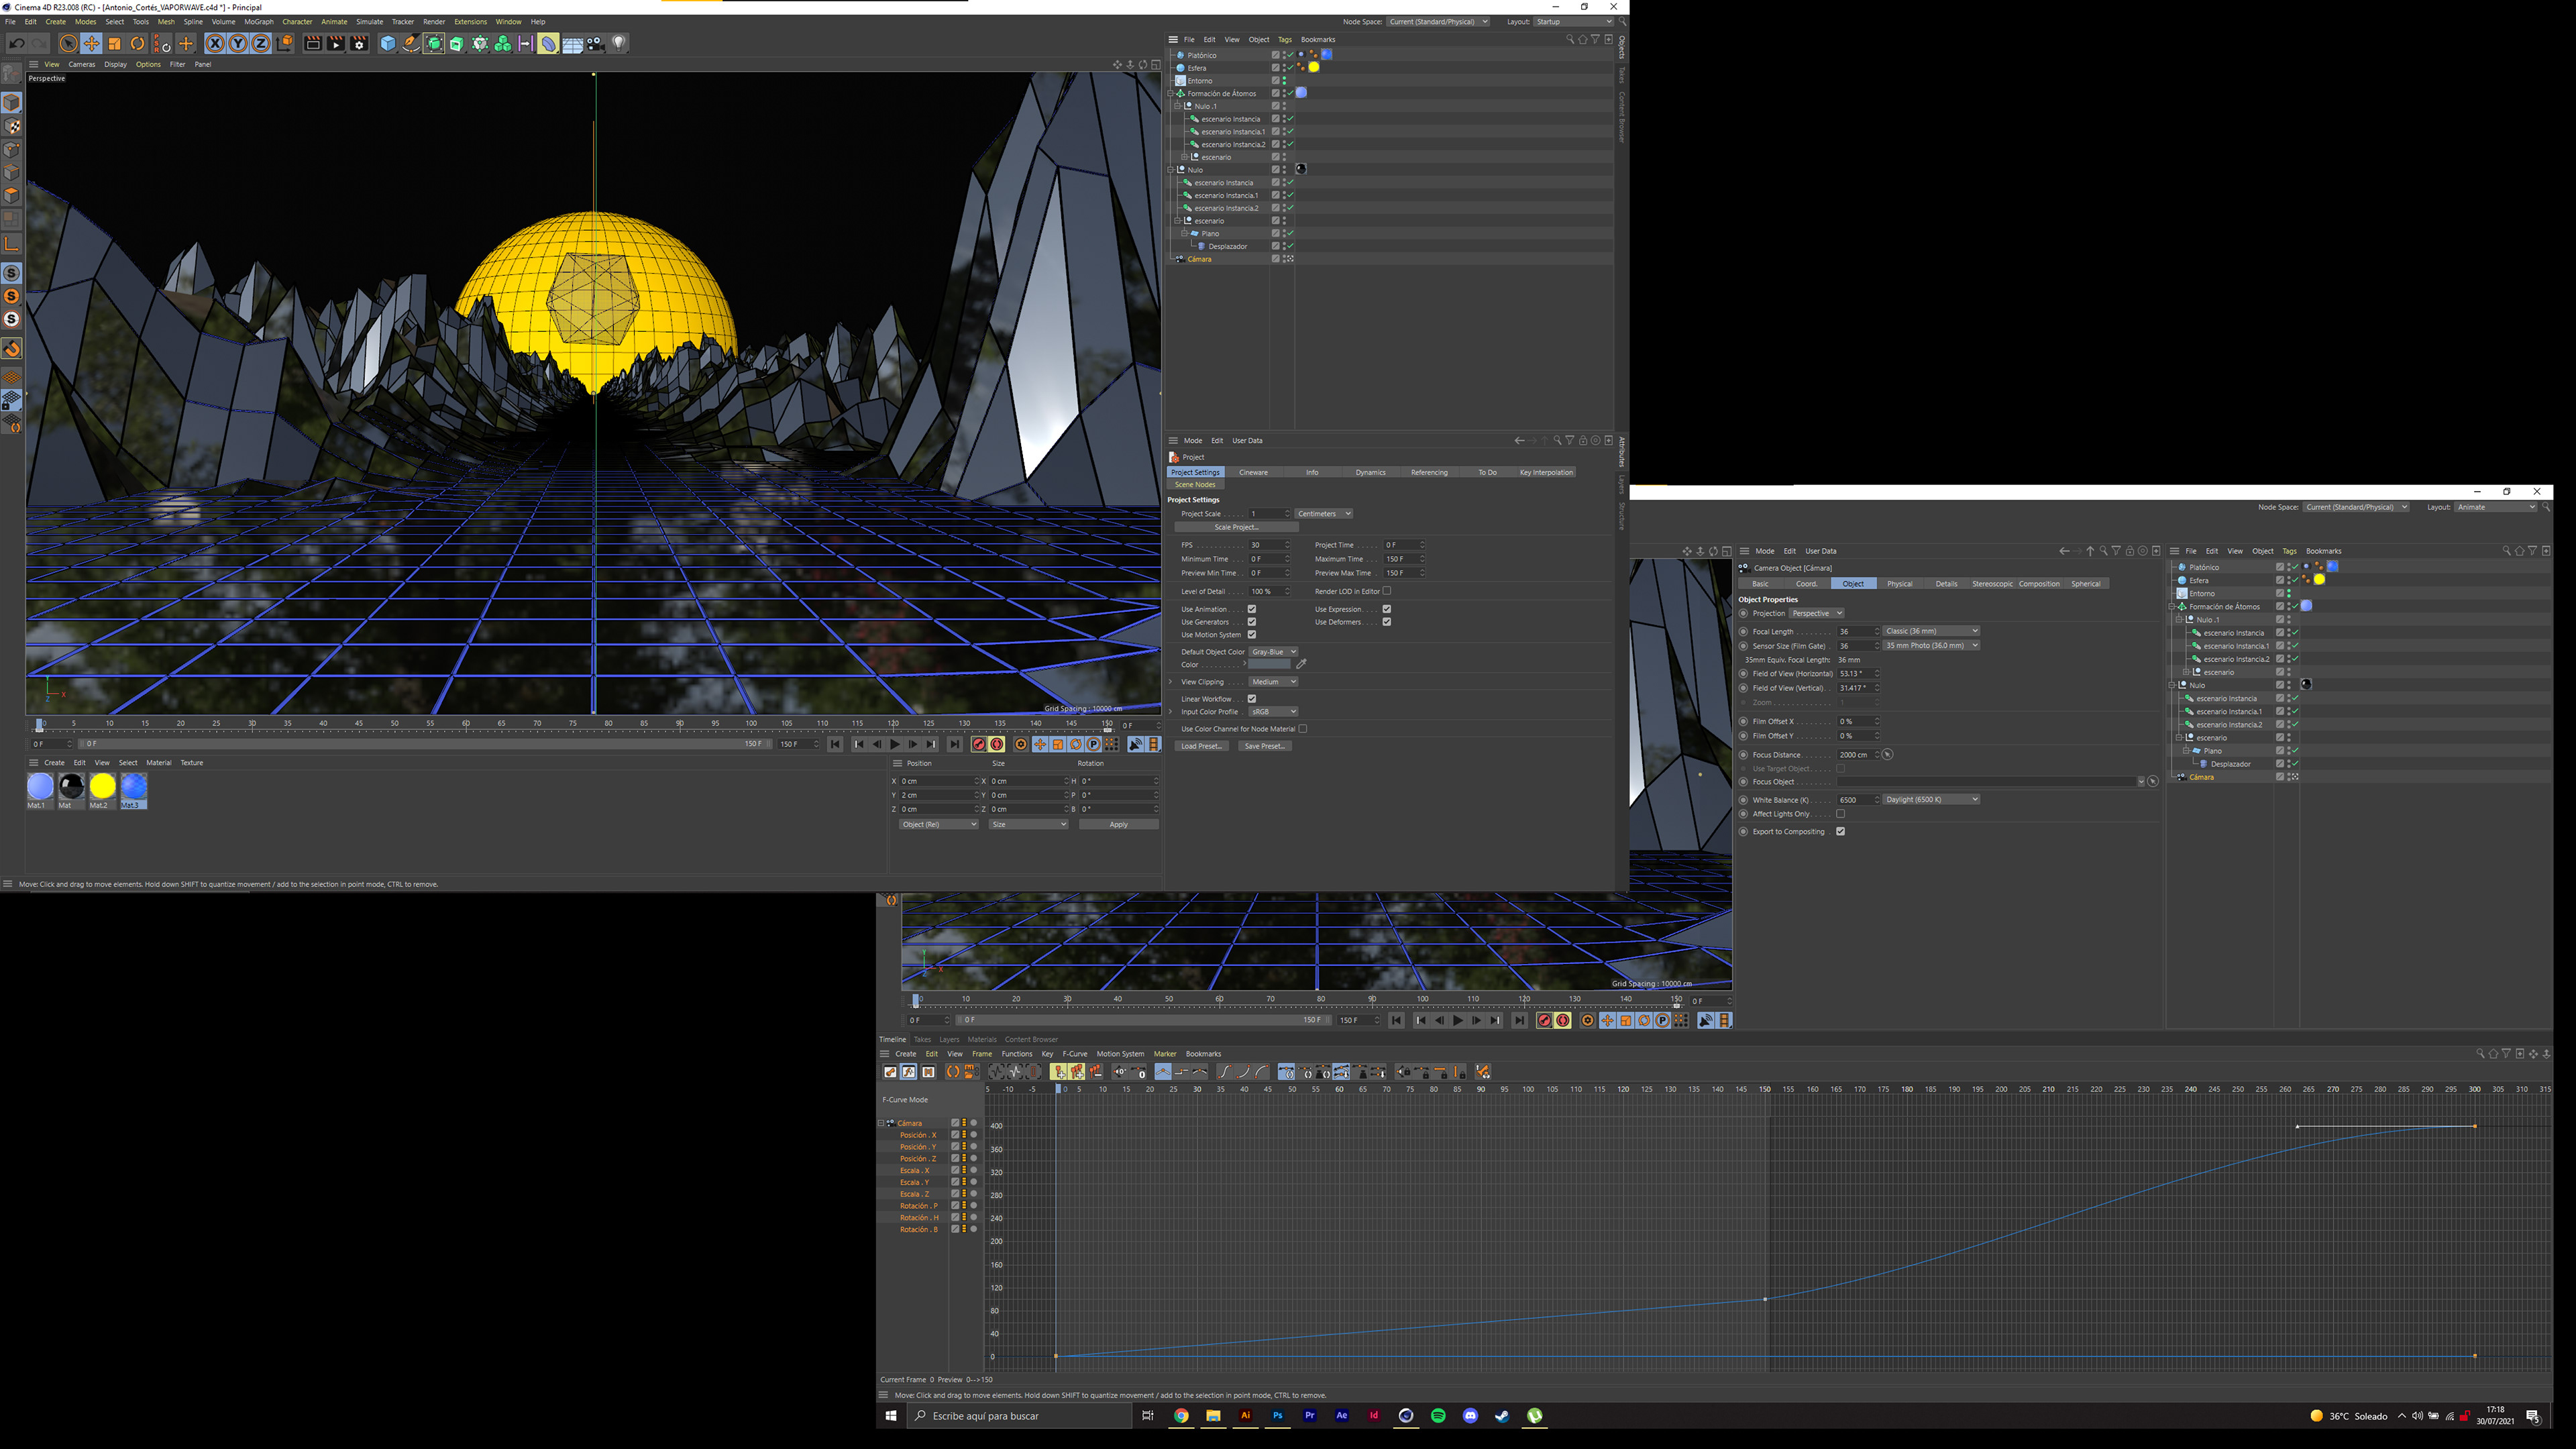Viewport: 2576px width, 1449px height.
Task: Enable Render LOD in Editor checkbox
Action: pos(1387,591)
